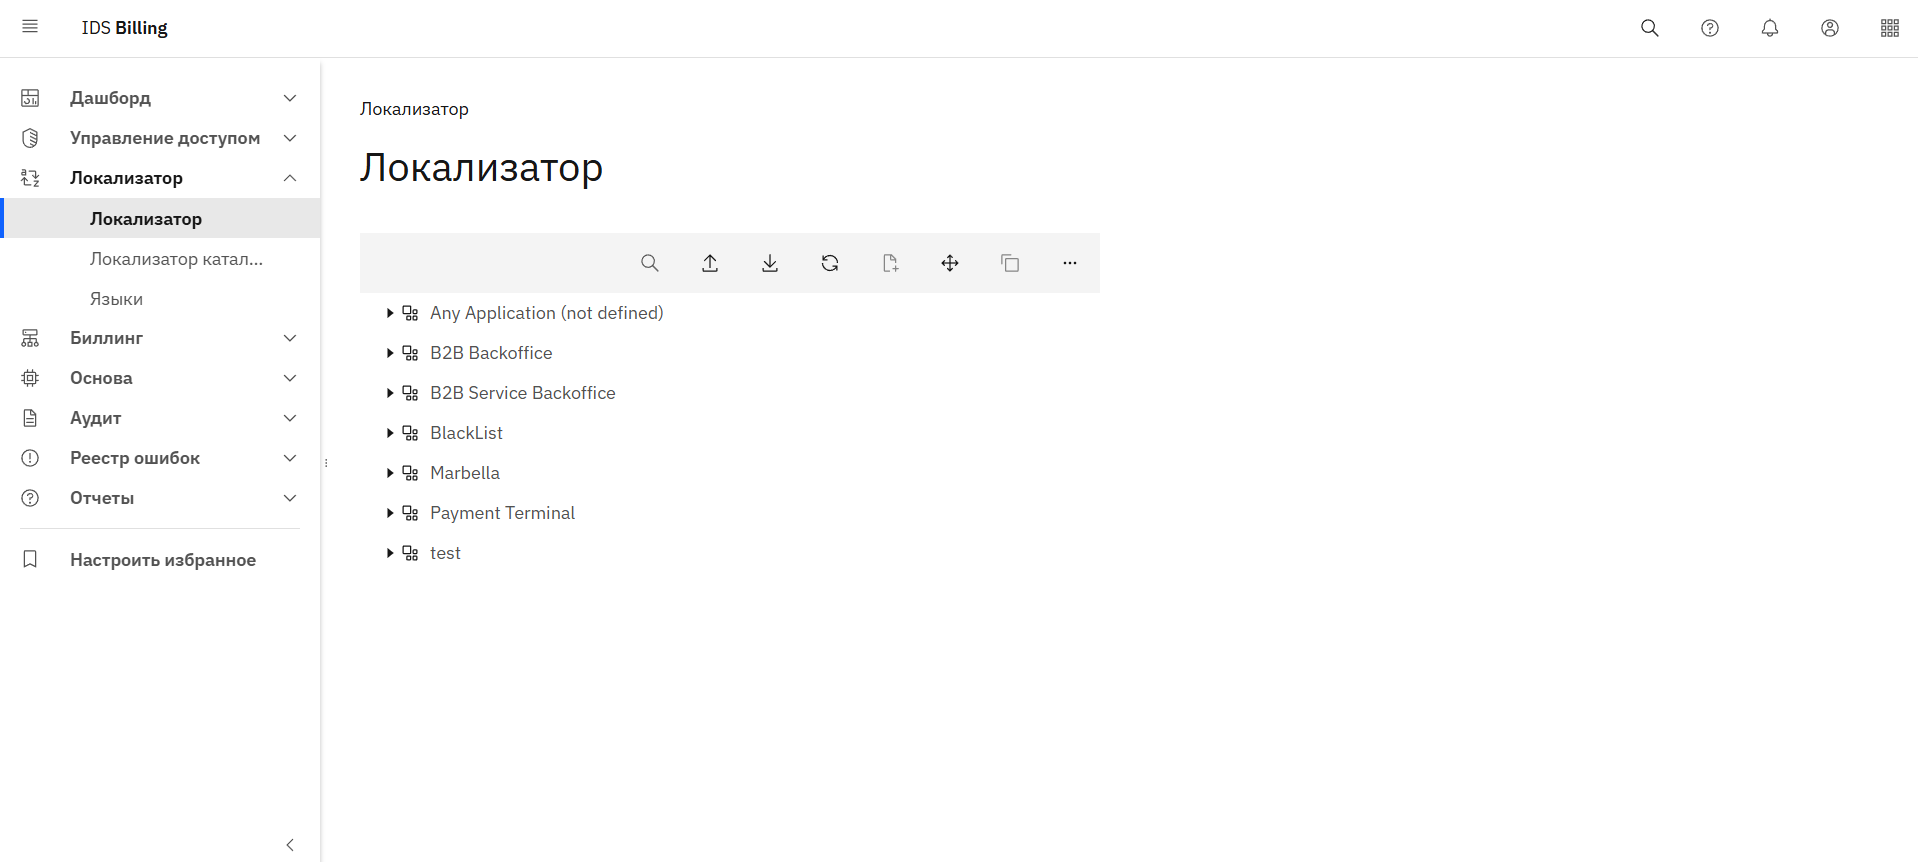Viewport: 1918px width, 862px height.
Task: Click the copy icon in the toolbar
Action: (1010, 263)
